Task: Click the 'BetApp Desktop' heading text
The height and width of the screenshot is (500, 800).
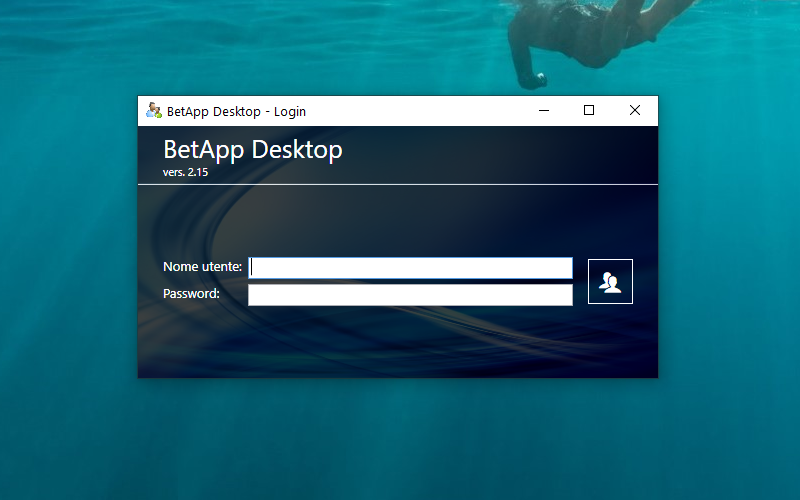Action: [x=253, y=150]
